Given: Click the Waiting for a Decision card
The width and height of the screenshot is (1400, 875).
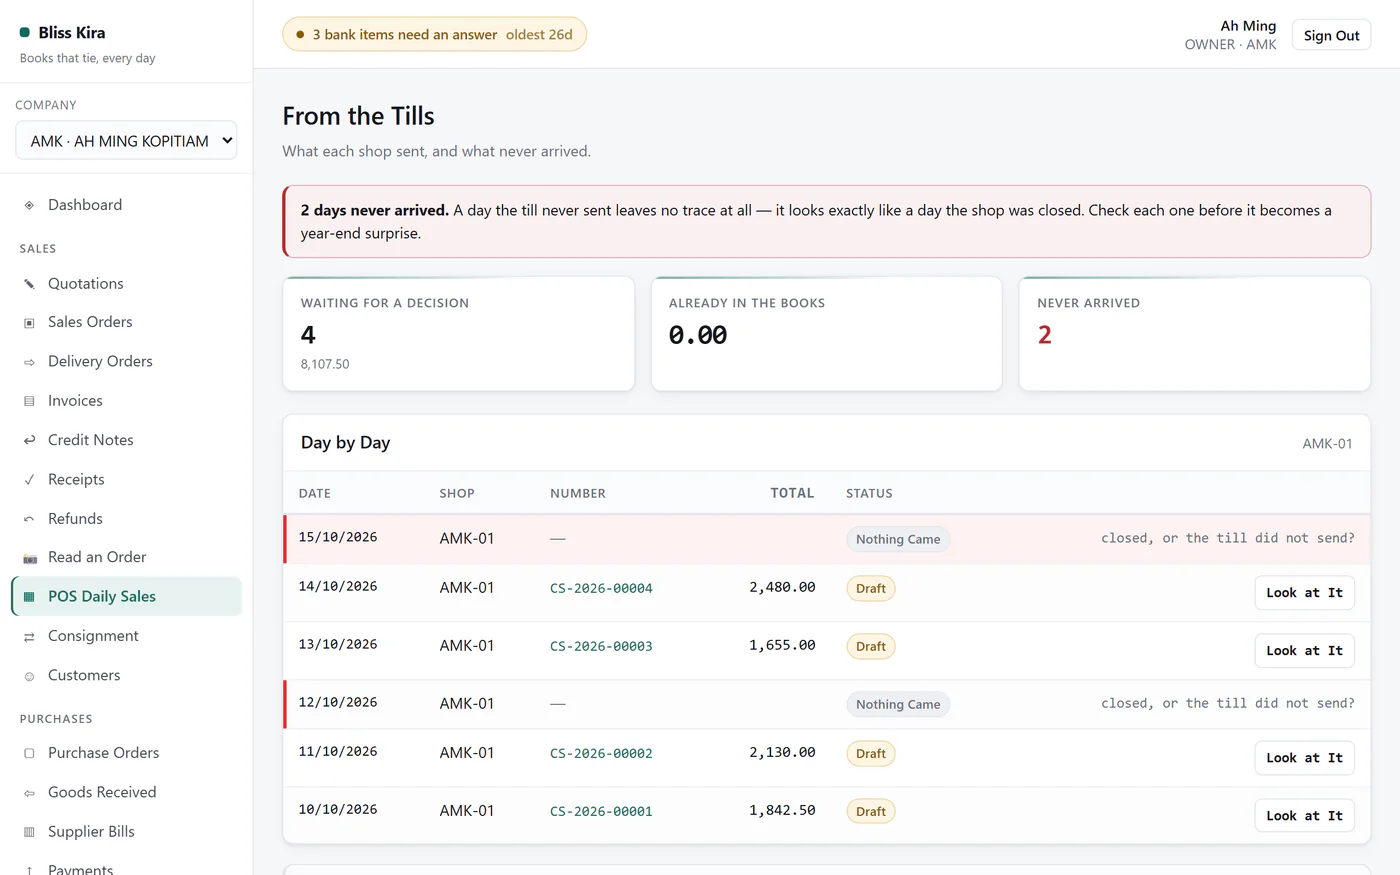Looking at the screenshot, I should tap(459, 334).
